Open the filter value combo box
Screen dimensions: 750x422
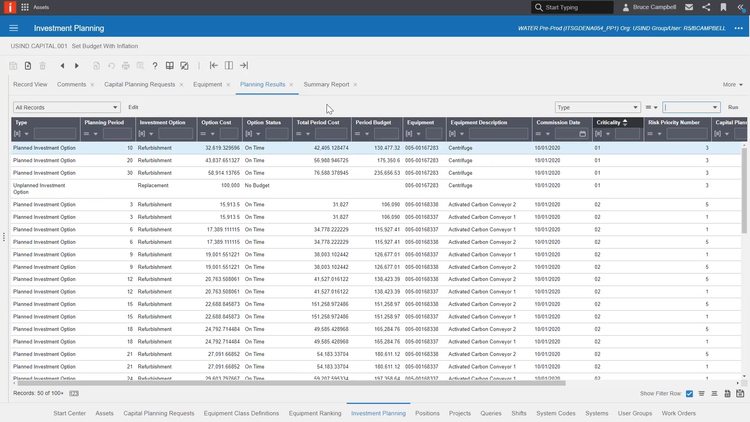pyautogui.click(x=691, y=107)
